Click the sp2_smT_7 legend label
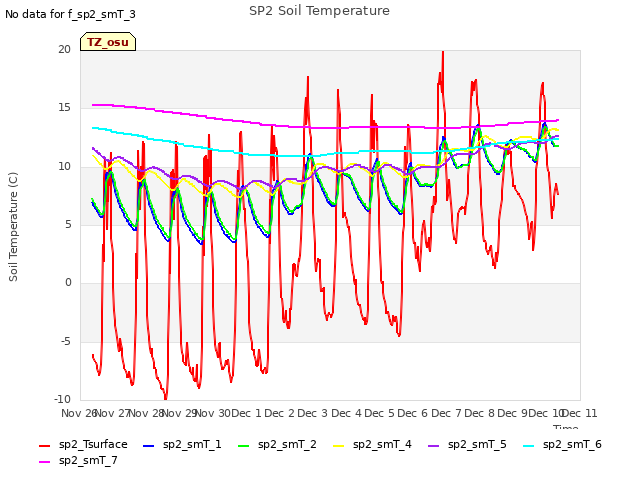 pyautogui.click(x=88, y=460)
